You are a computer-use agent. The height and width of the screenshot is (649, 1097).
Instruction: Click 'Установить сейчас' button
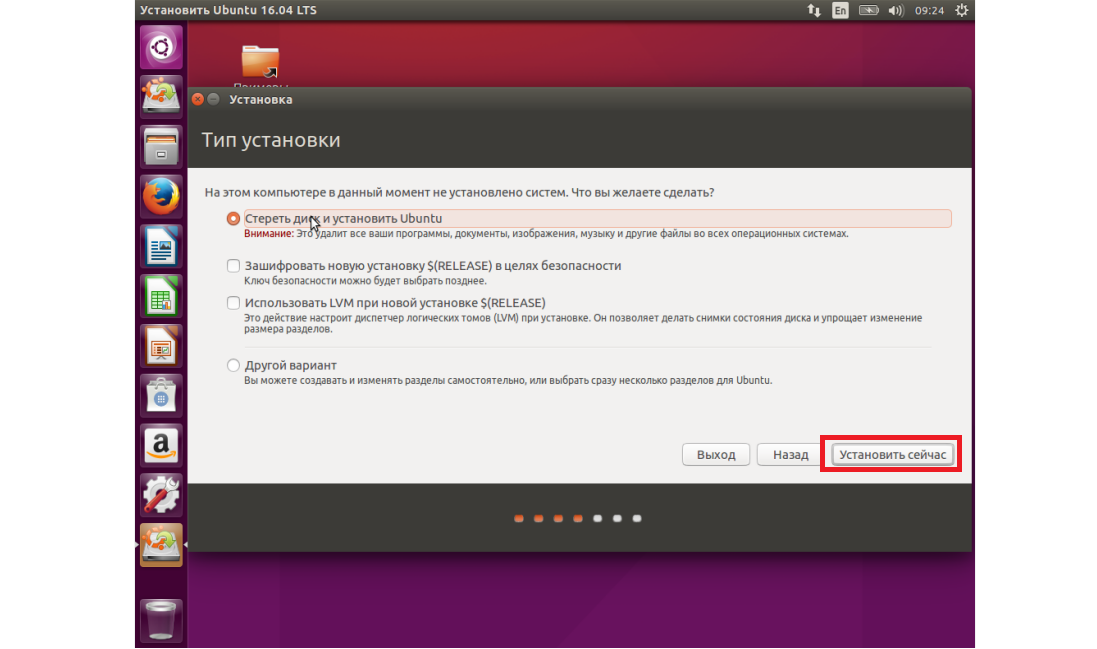(893, 455)
